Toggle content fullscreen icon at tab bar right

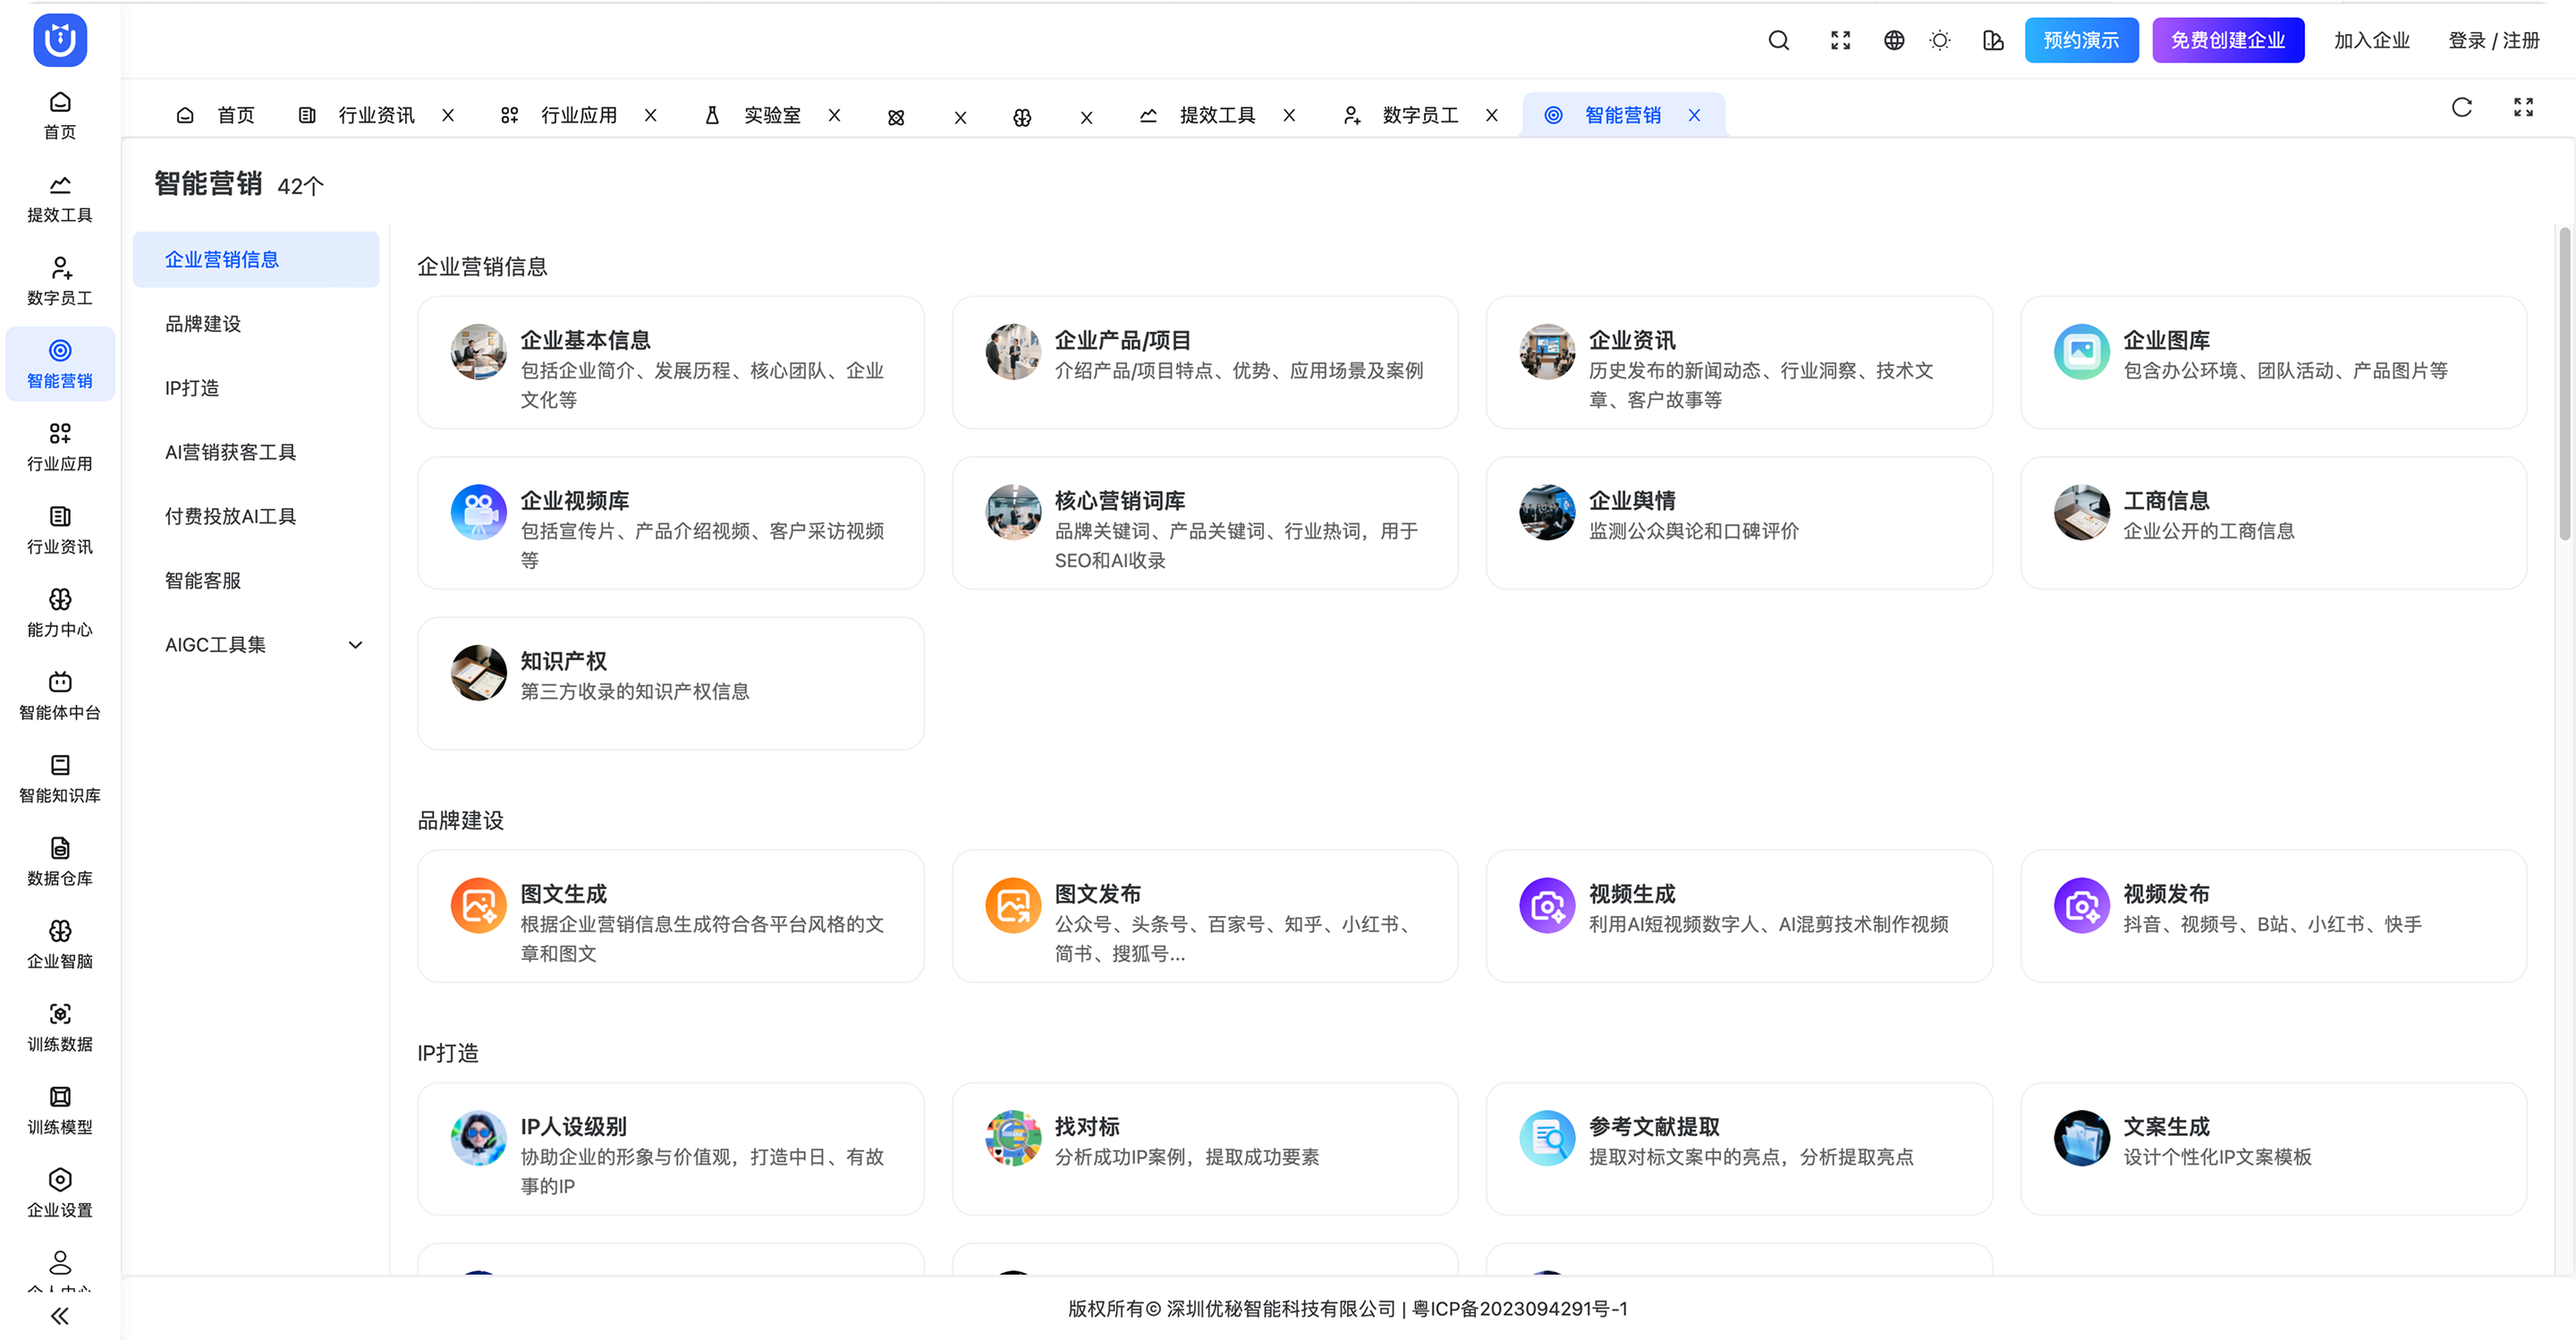[x=2523, y=107]
